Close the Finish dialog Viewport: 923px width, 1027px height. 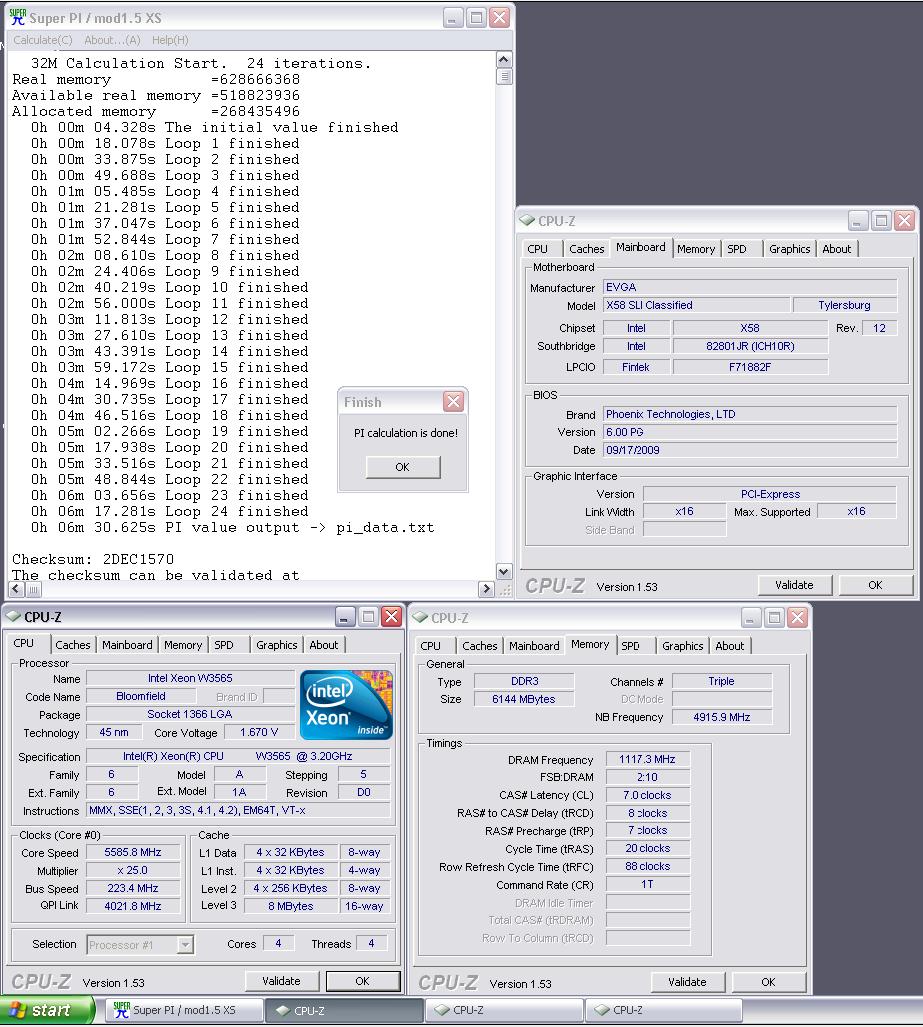click(x=453, y=401)
